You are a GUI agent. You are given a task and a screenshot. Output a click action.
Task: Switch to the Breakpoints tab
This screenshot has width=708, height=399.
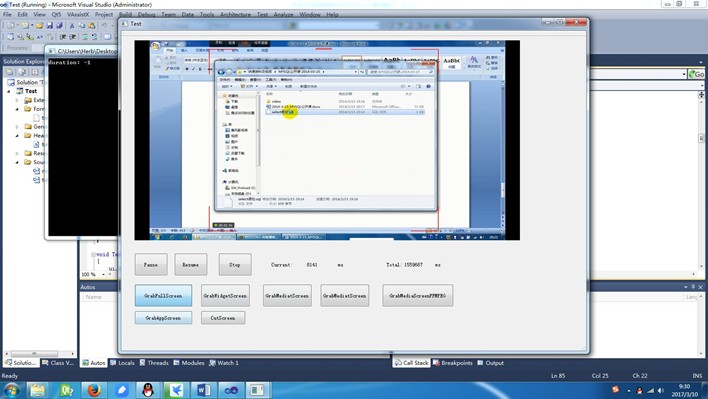[452, 363]
